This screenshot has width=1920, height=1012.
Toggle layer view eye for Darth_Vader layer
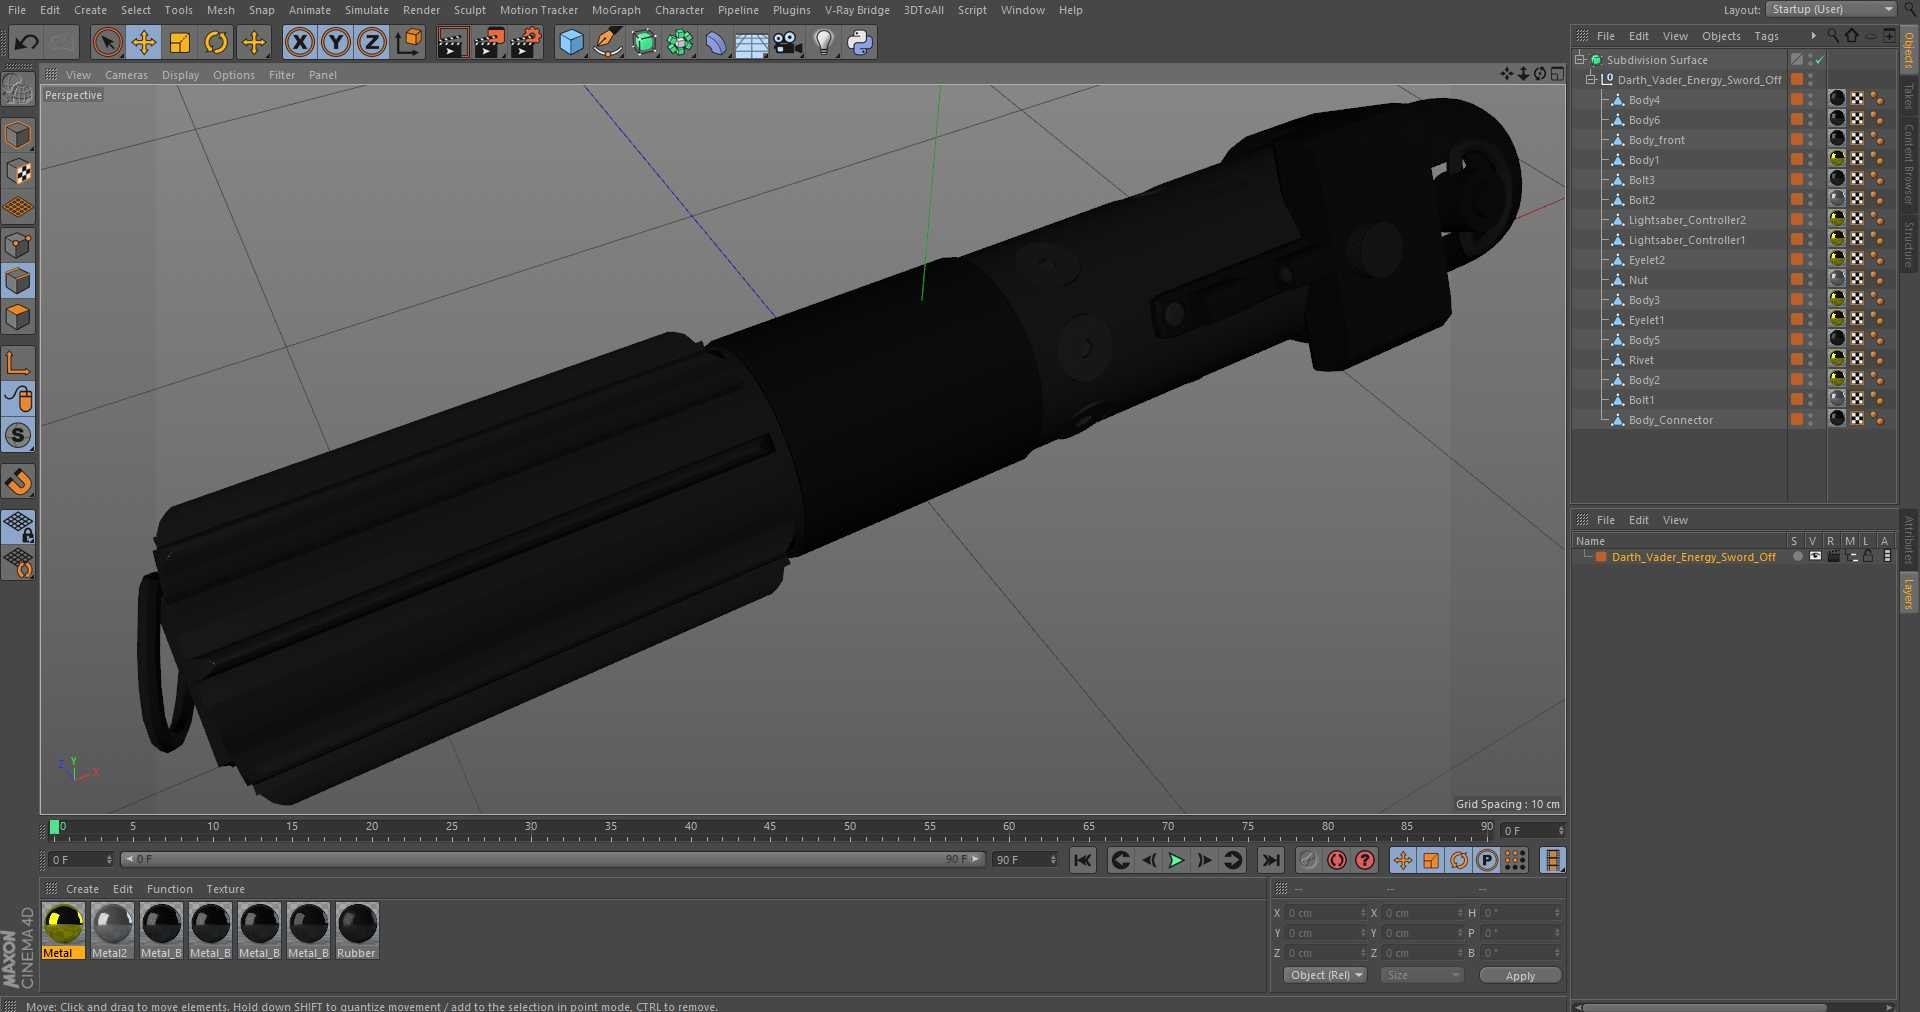(1815, 556)
